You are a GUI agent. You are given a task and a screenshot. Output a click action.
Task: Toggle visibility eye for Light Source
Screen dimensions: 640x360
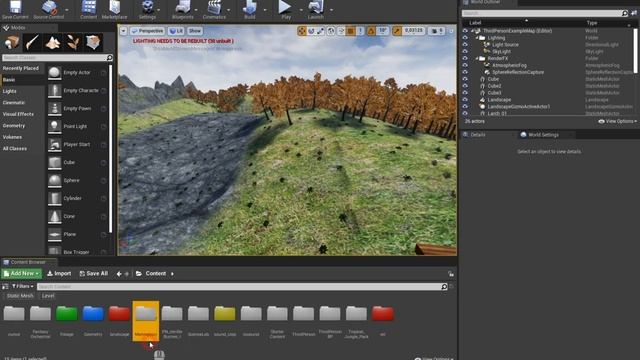[x=465, y=44]
